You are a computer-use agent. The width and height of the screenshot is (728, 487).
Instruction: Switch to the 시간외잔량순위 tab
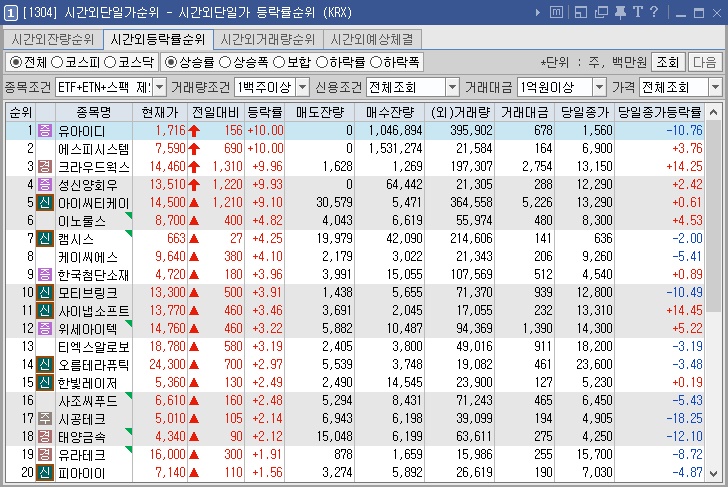[52, 39]
